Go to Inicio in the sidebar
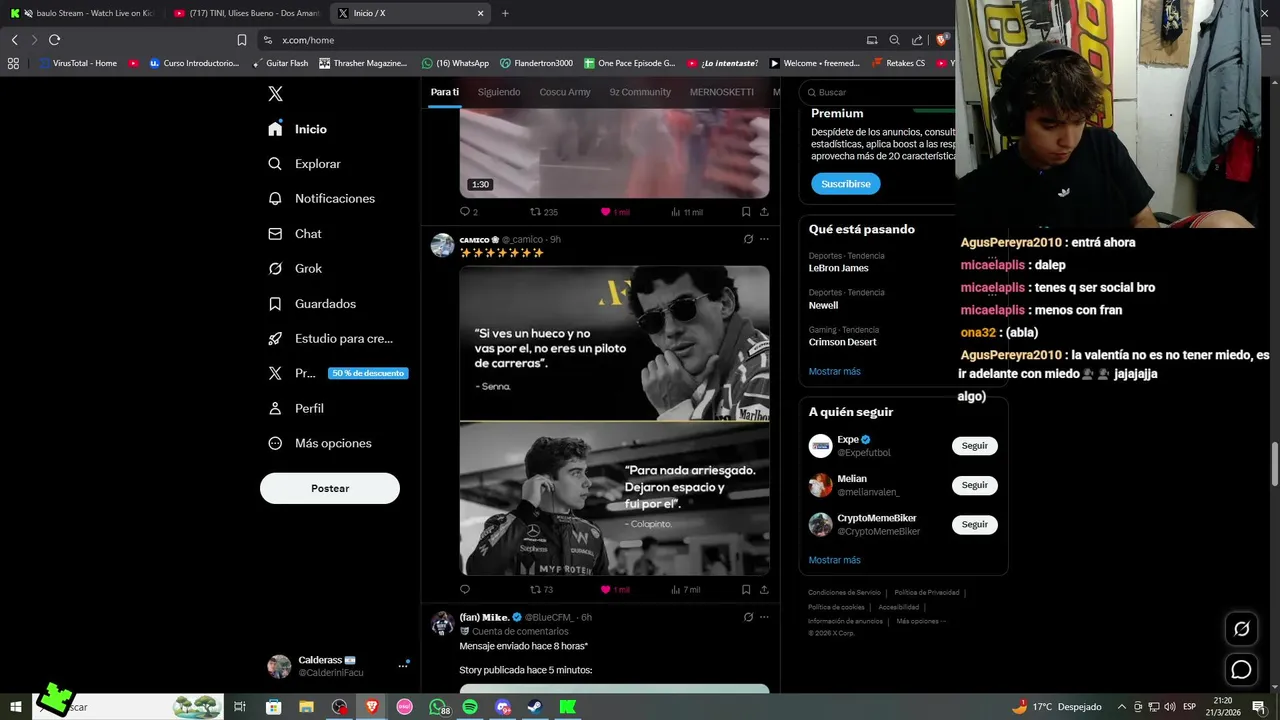The width and height of the screenshot is (1280, 720). pos(298,129)
